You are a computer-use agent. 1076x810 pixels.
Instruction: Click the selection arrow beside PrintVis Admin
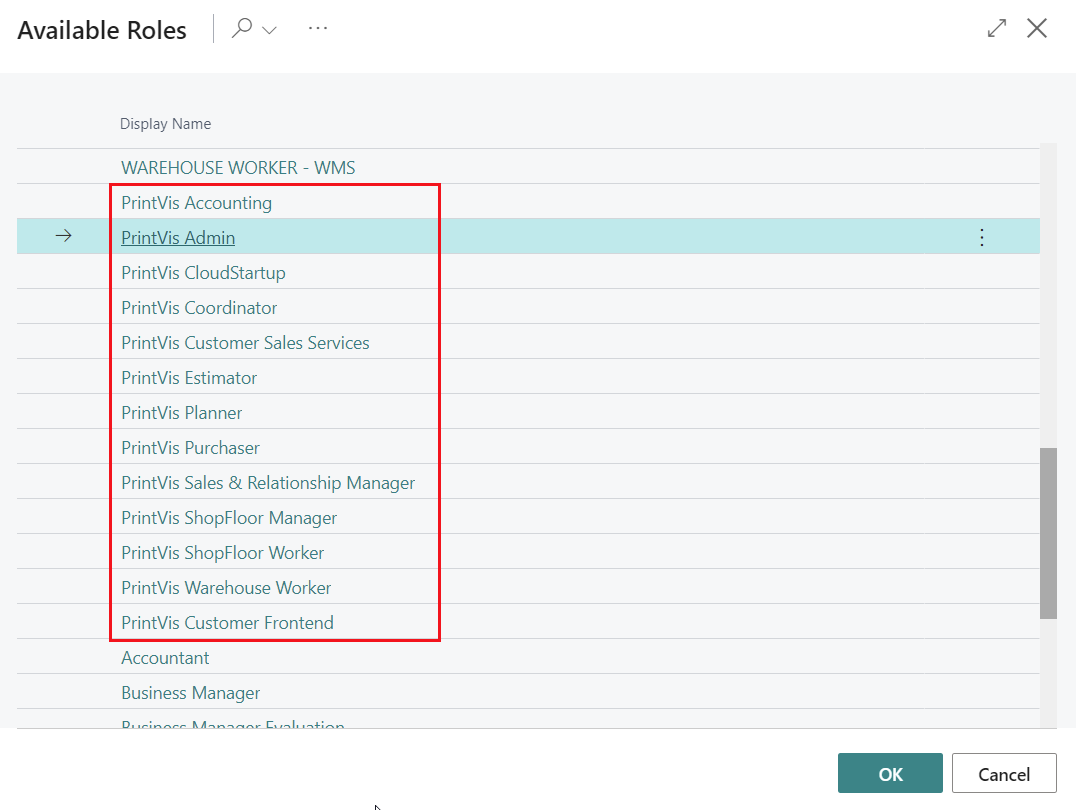click(x=63, y=236)
